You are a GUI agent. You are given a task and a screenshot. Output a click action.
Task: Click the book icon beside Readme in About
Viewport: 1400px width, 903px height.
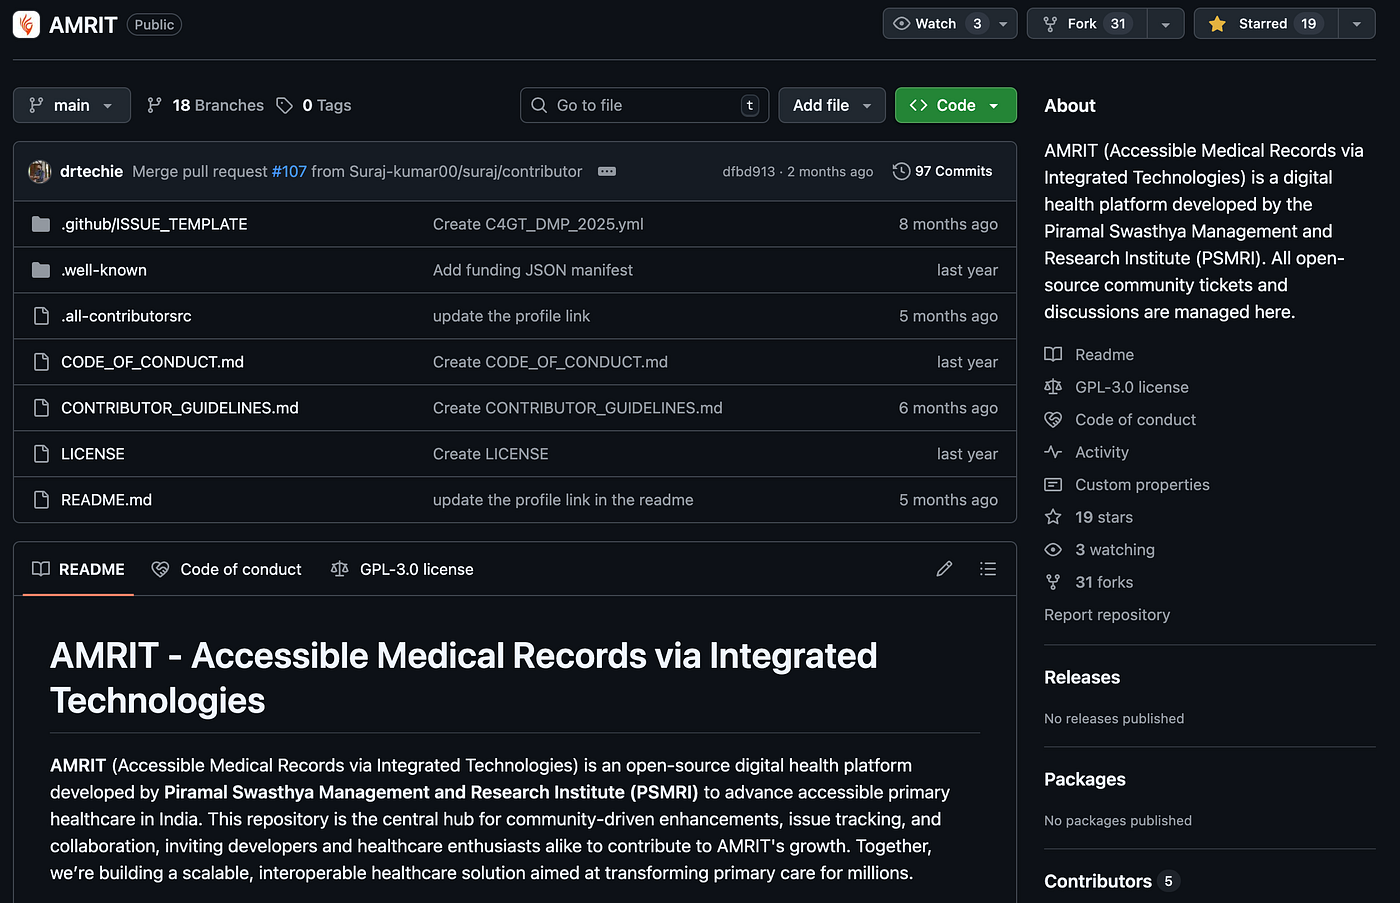pyautogui.click(x=1053, y=355)
